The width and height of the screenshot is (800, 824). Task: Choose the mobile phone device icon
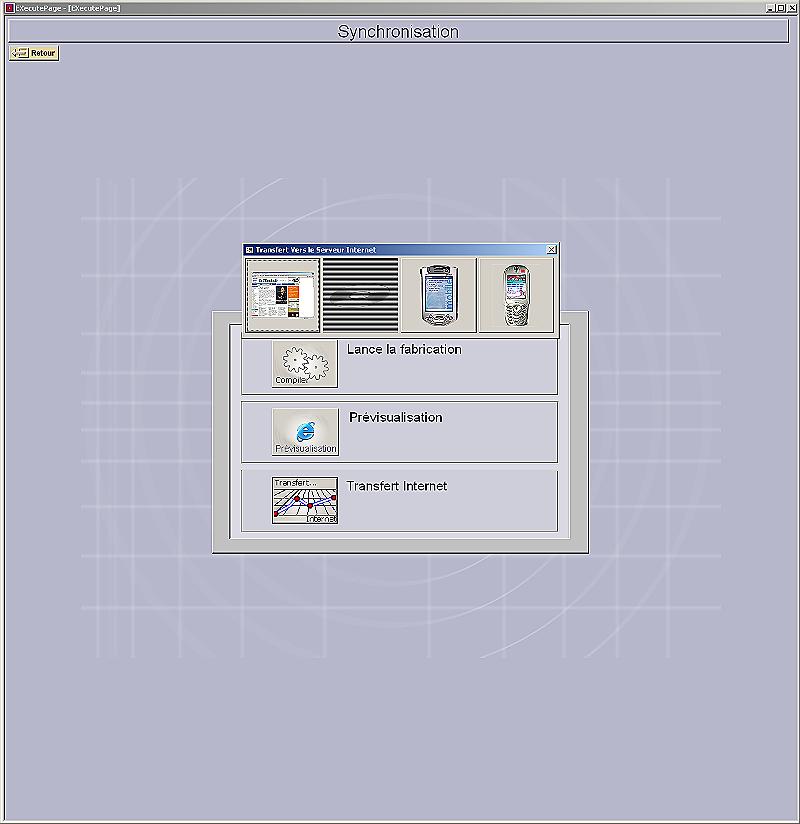516,295
